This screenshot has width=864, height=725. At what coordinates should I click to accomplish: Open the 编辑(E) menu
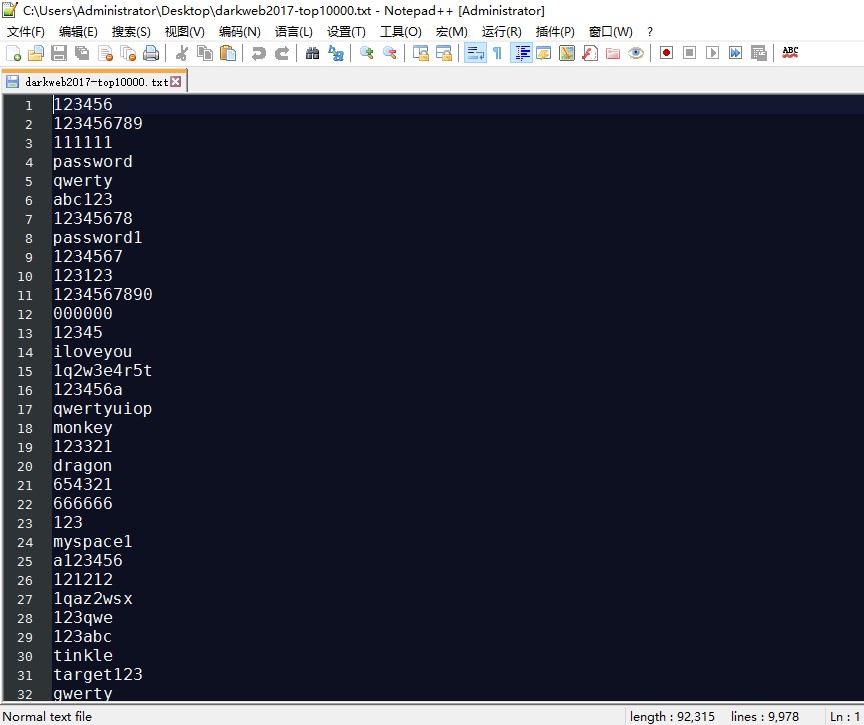tap(78, 31)
